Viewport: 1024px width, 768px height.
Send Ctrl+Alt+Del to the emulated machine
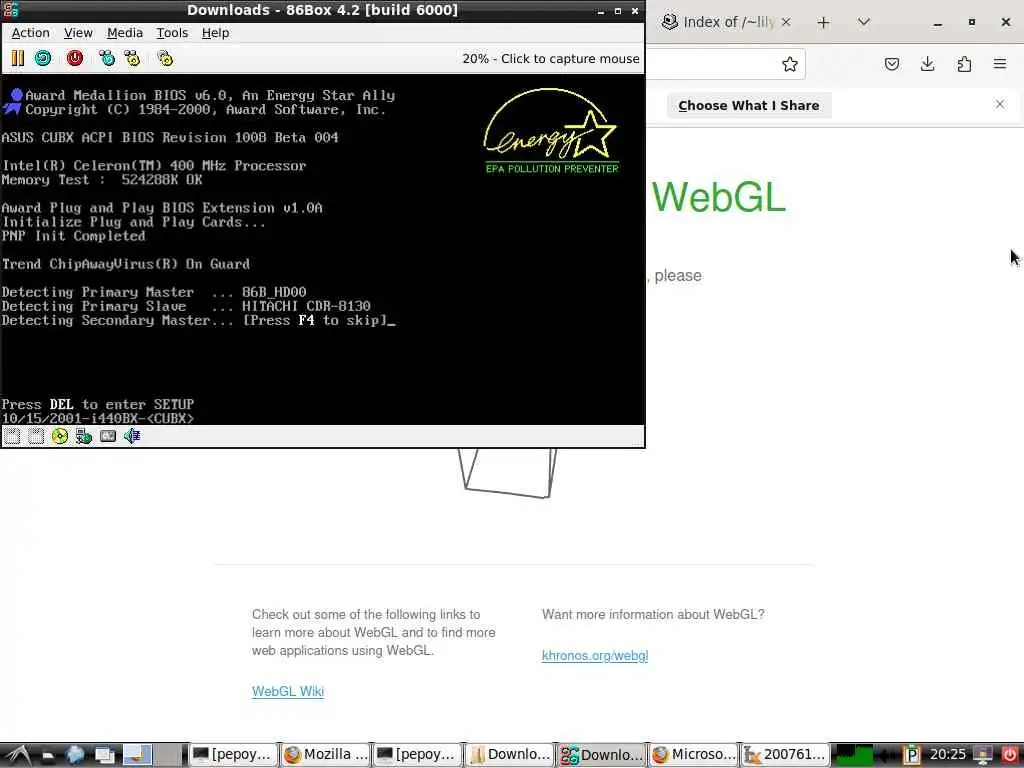tap(106, 59)
